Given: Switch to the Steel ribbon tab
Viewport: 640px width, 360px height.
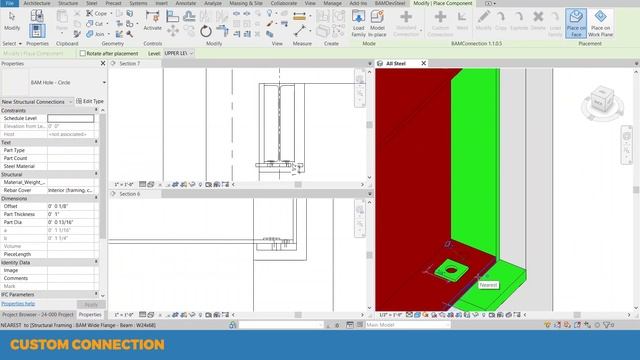Looking at the screenshot, I should click(91, 3).
